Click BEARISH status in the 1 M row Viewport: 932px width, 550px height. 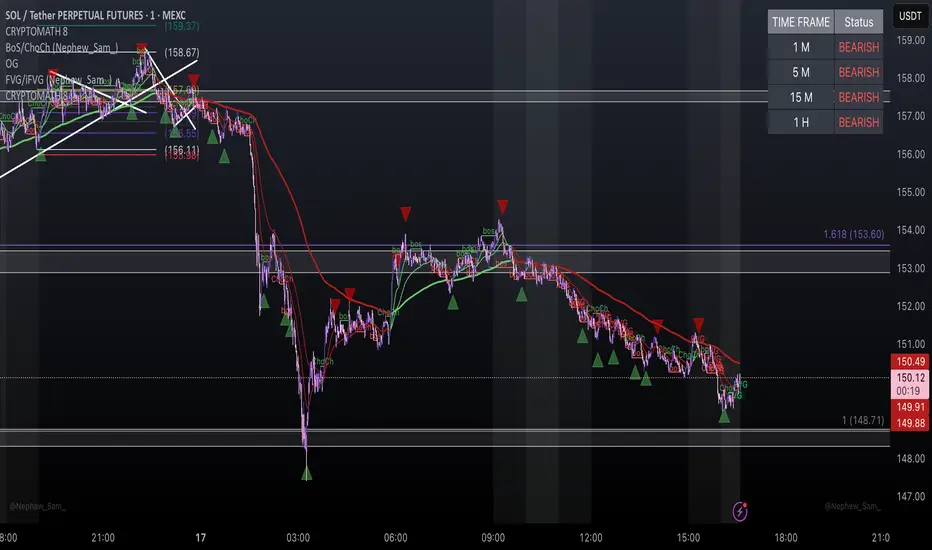(x=859, y=47)
